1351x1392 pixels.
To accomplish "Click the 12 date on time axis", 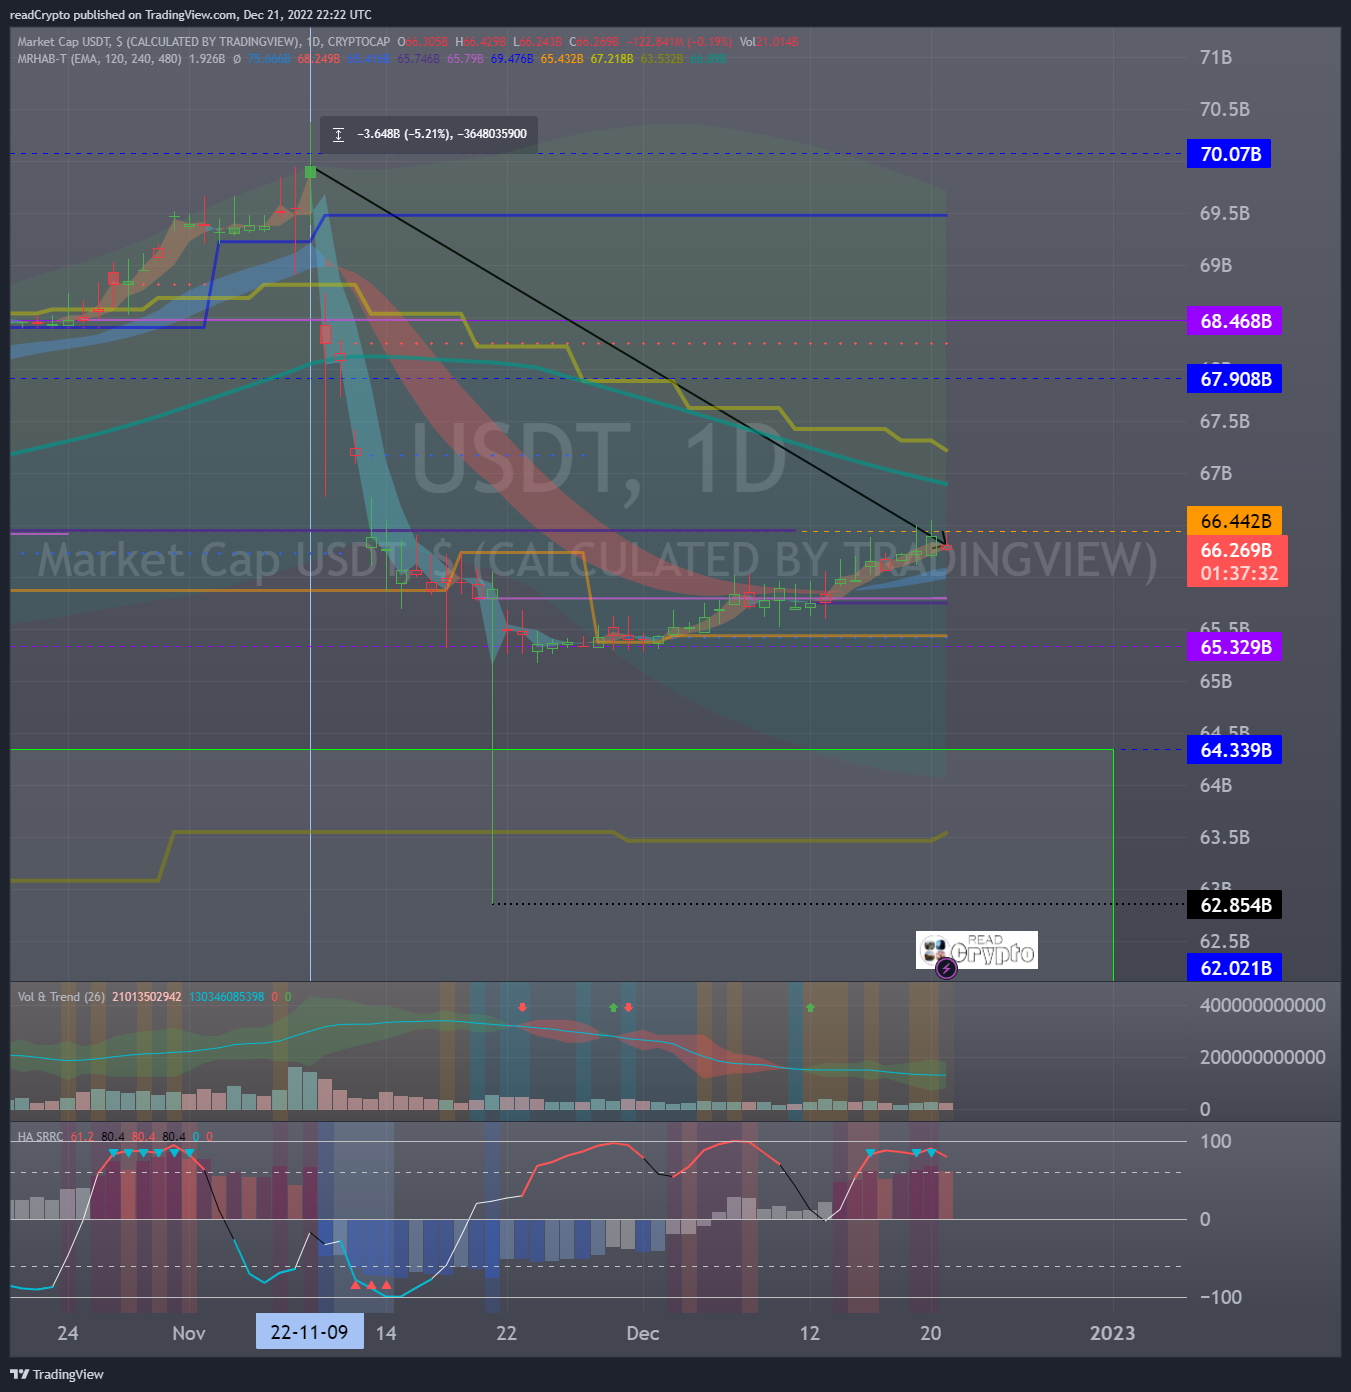I will coord(810,1333).
